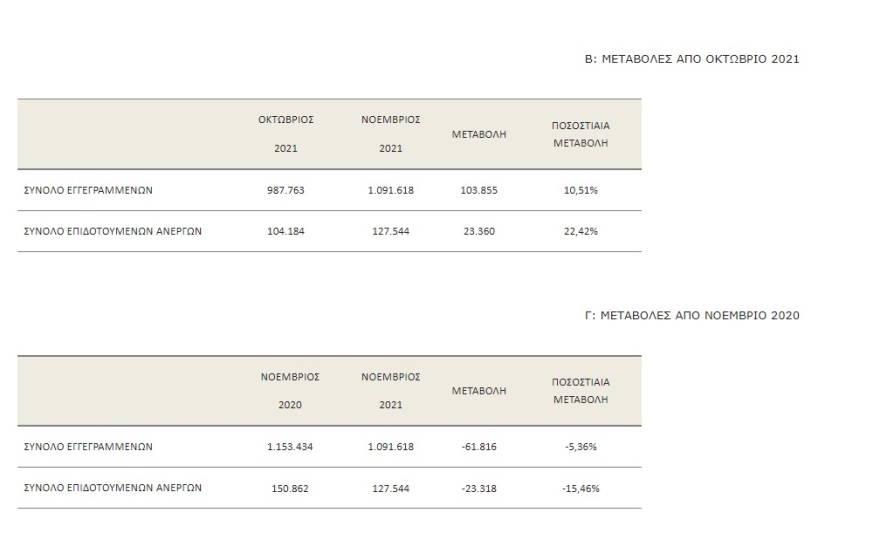Screen dimensions: 880x547
Task: Click the percentage 22,42%
Action: click(x=581, y=231)
